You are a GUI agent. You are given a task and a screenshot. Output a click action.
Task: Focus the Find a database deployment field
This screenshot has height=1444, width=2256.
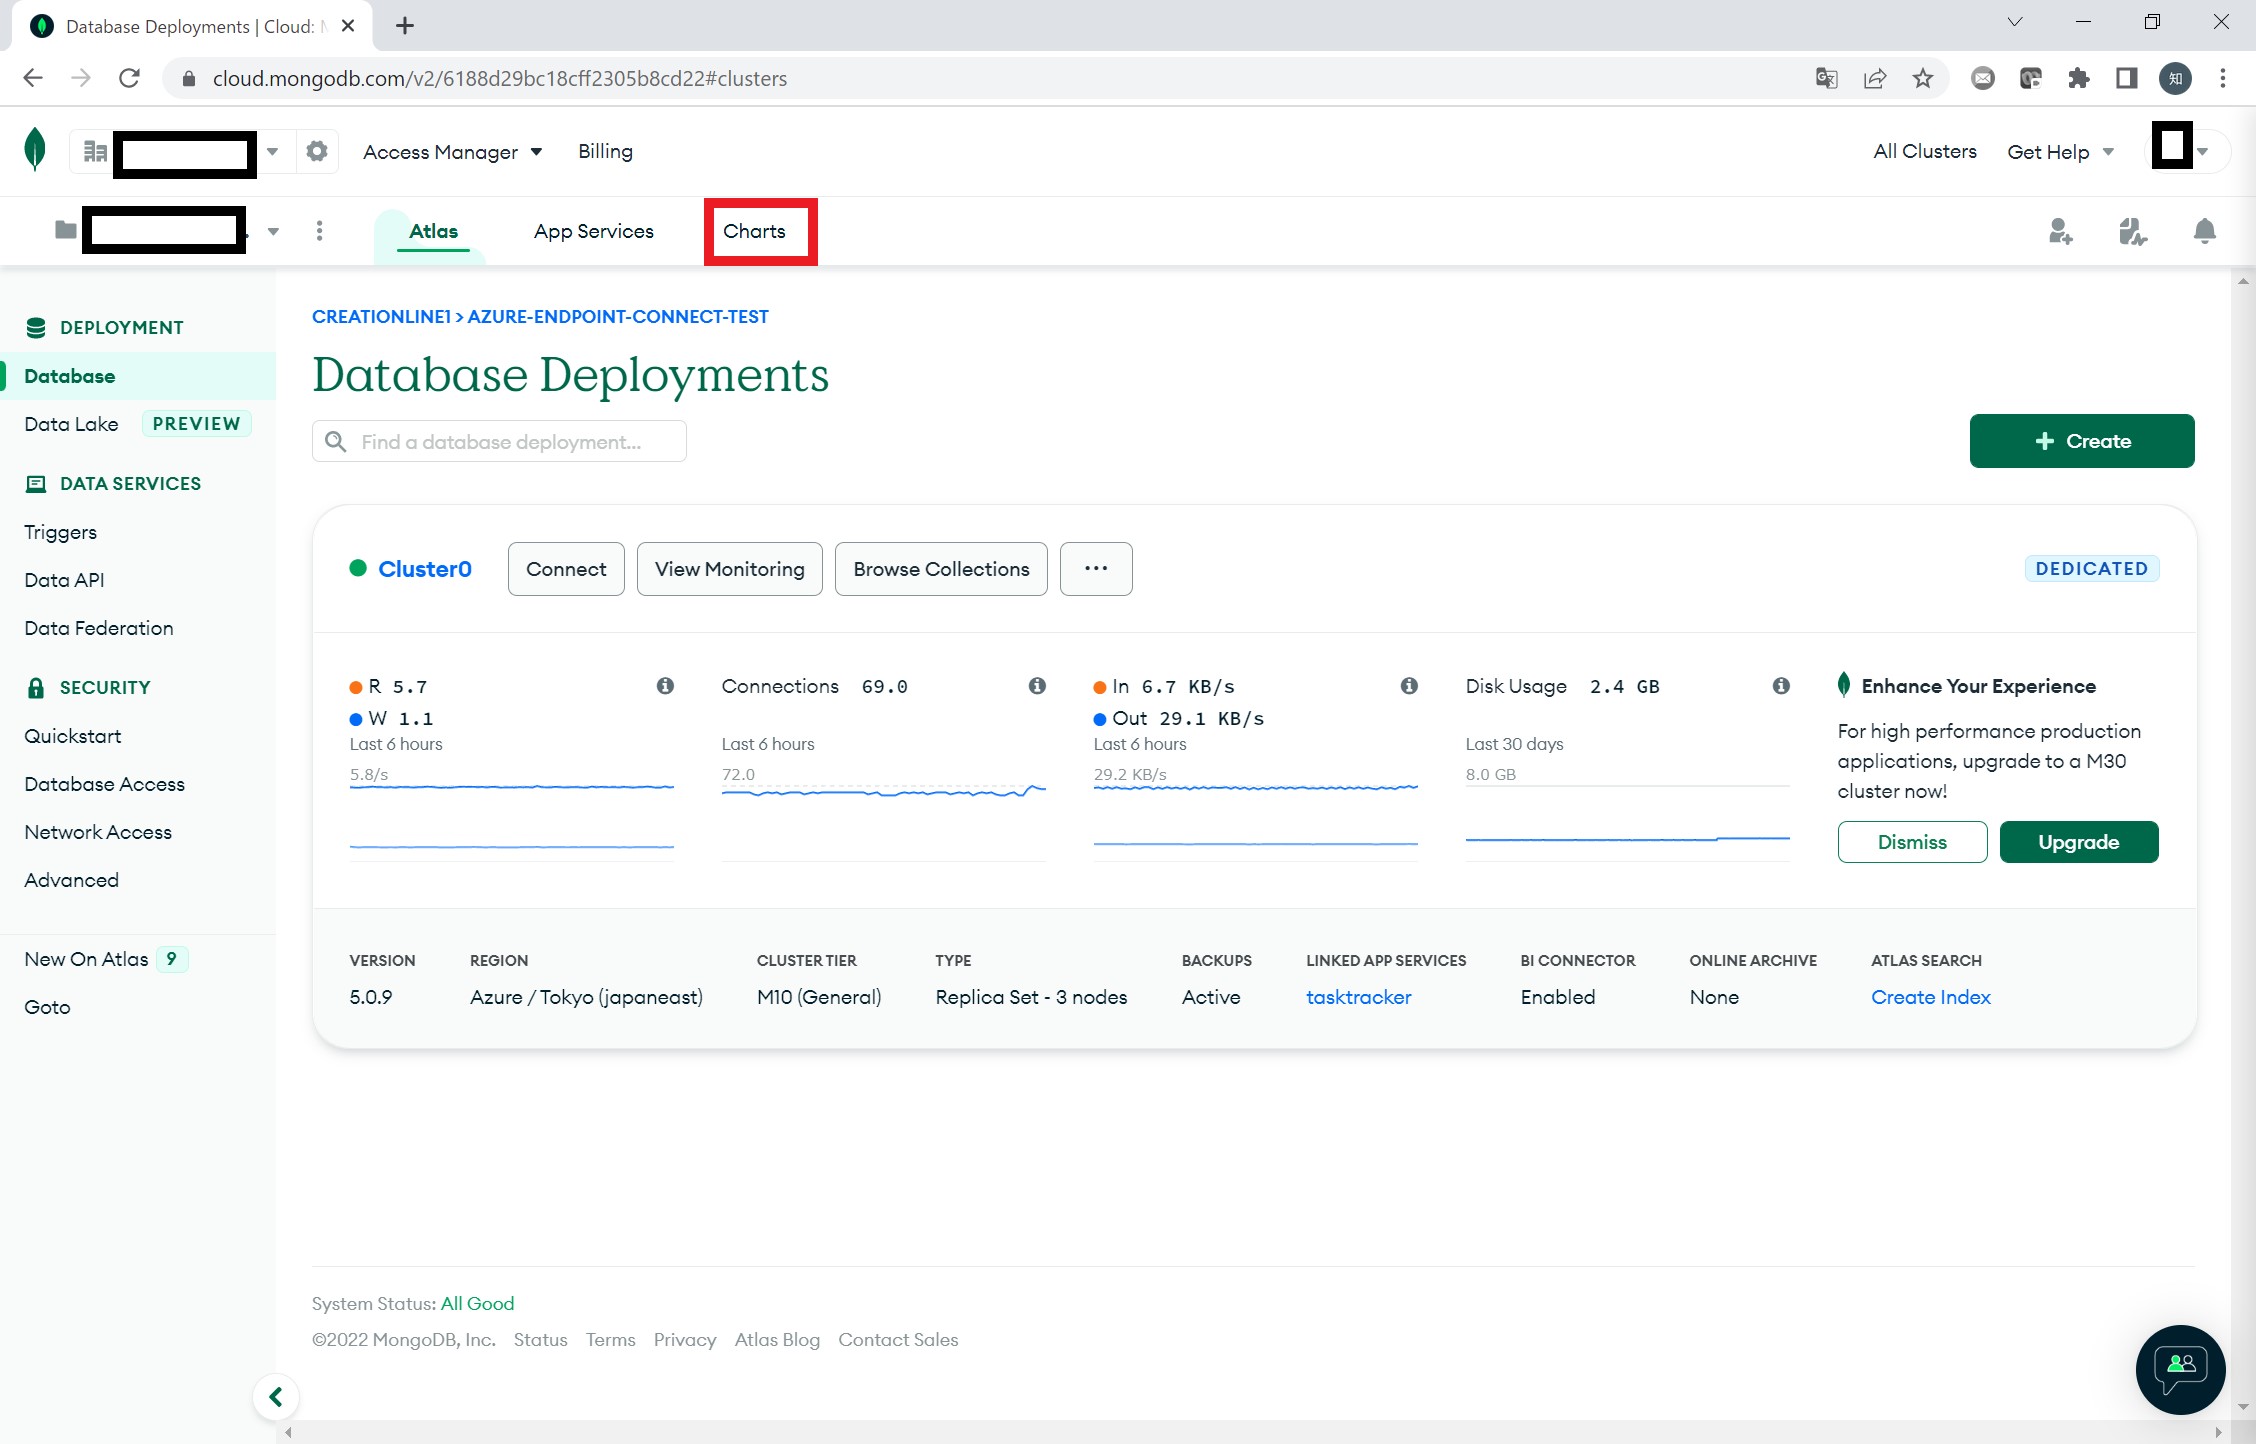[499, 441]
